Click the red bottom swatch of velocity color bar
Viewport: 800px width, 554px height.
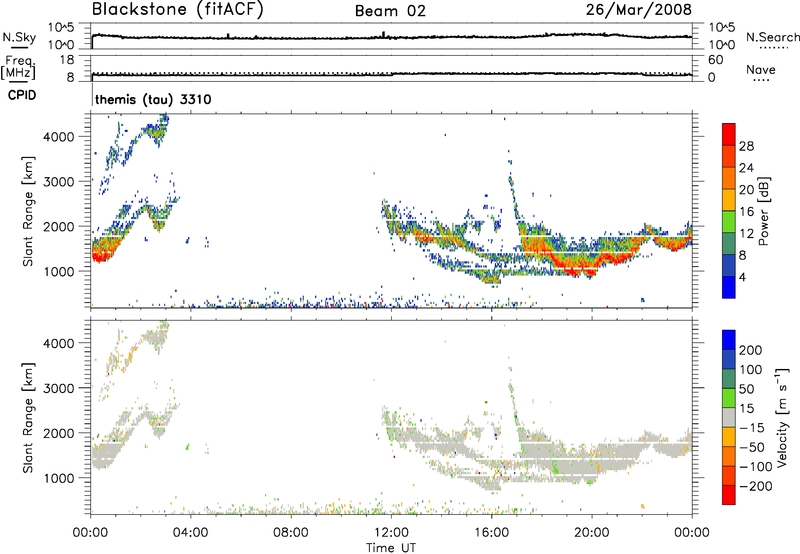pyautogui.click(x=729, y=495)
